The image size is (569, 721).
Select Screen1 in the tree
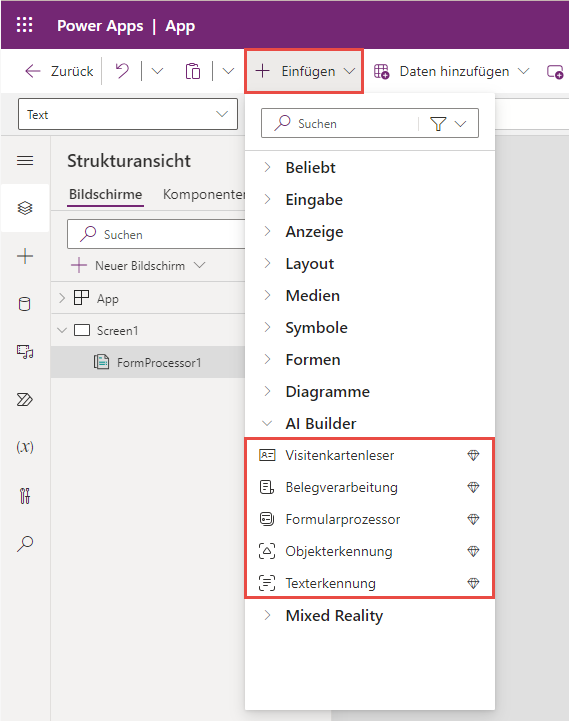point(117,331)
